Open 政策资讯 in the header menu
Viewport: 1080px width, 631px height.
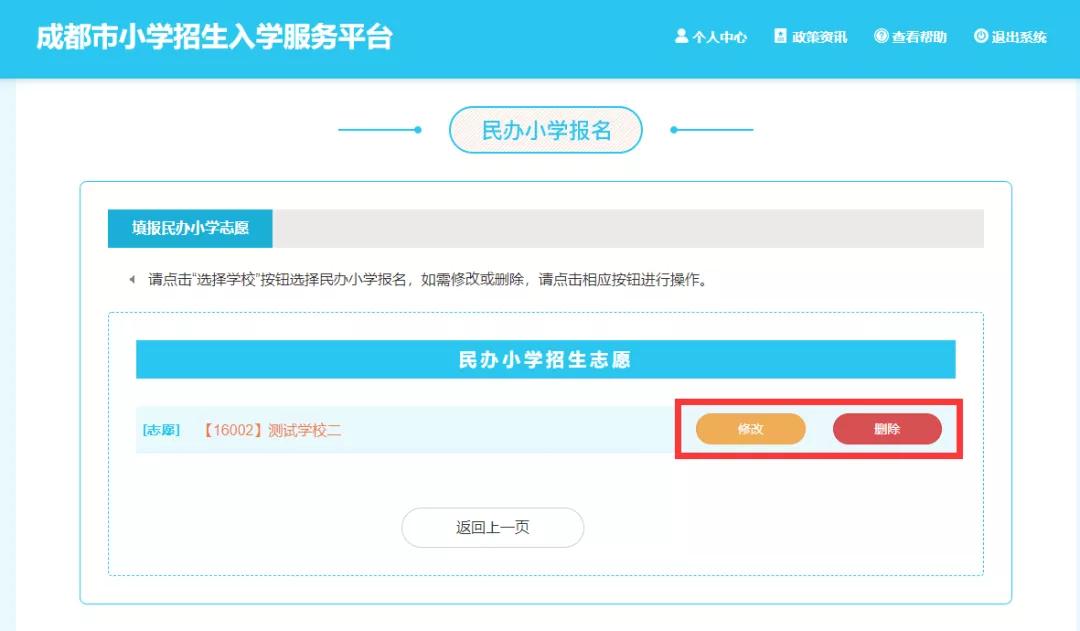pyautogui.click(x=820, y=36)
